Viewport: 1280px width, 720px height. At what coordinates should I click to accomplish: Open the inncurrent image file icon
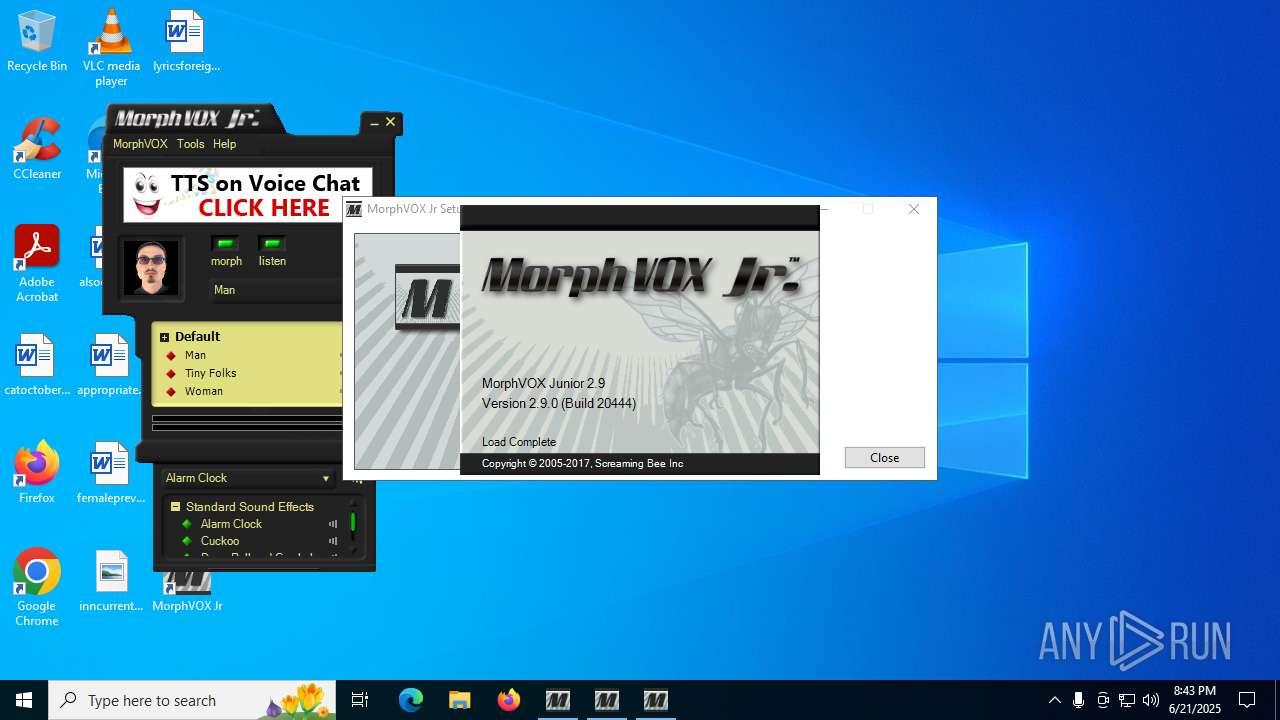111,581
